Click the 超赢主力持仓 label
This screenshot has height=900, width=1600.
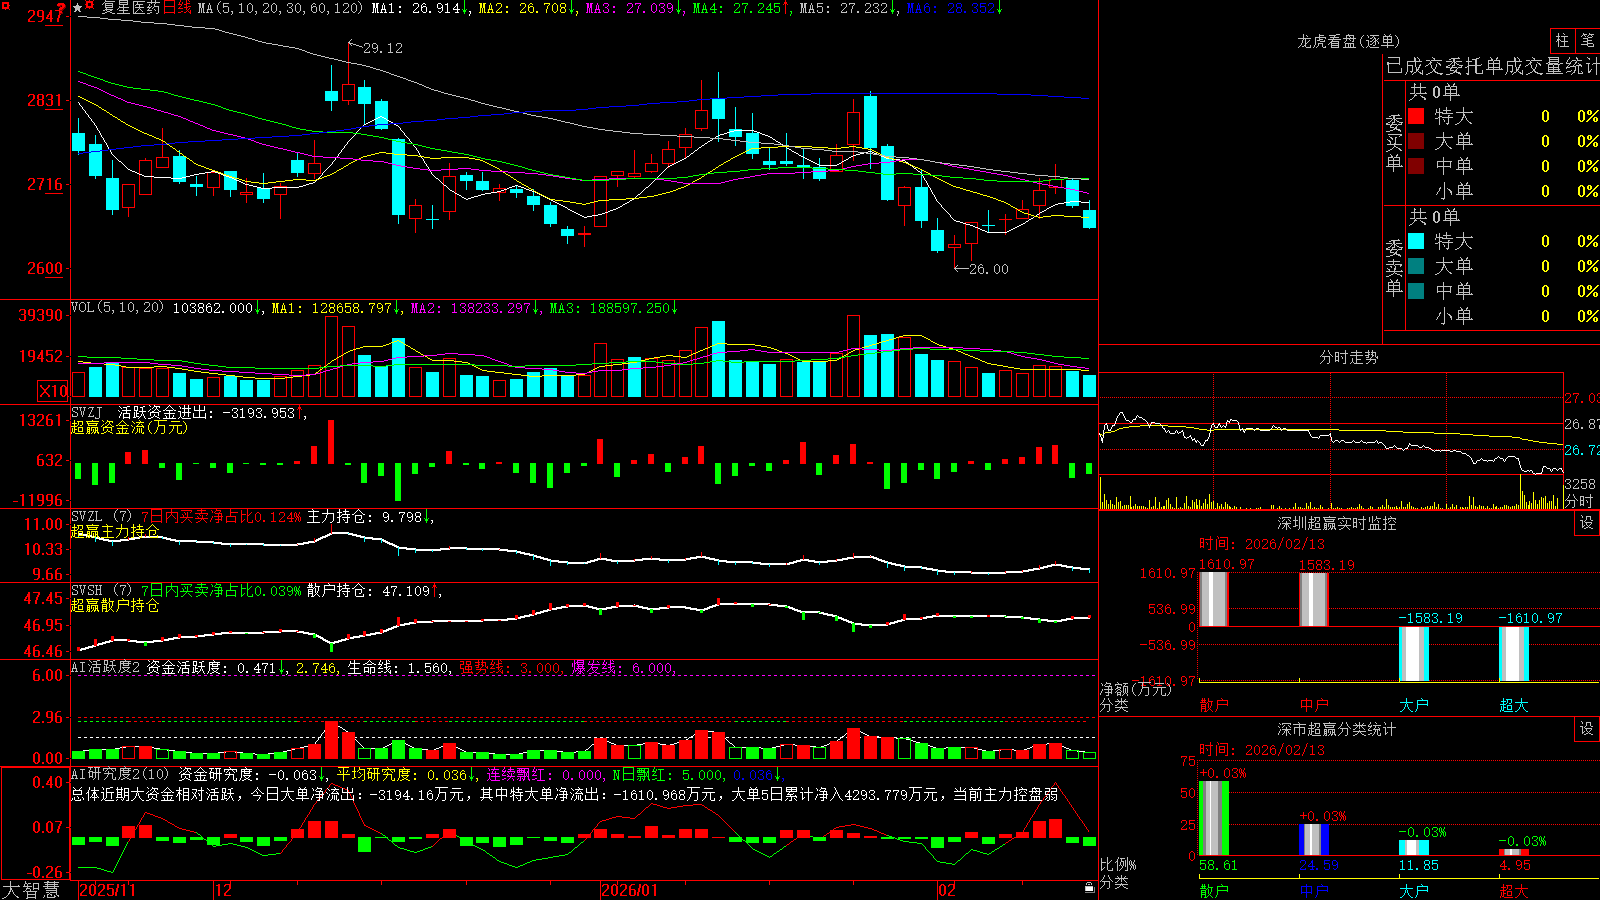(x=115, y=531)
